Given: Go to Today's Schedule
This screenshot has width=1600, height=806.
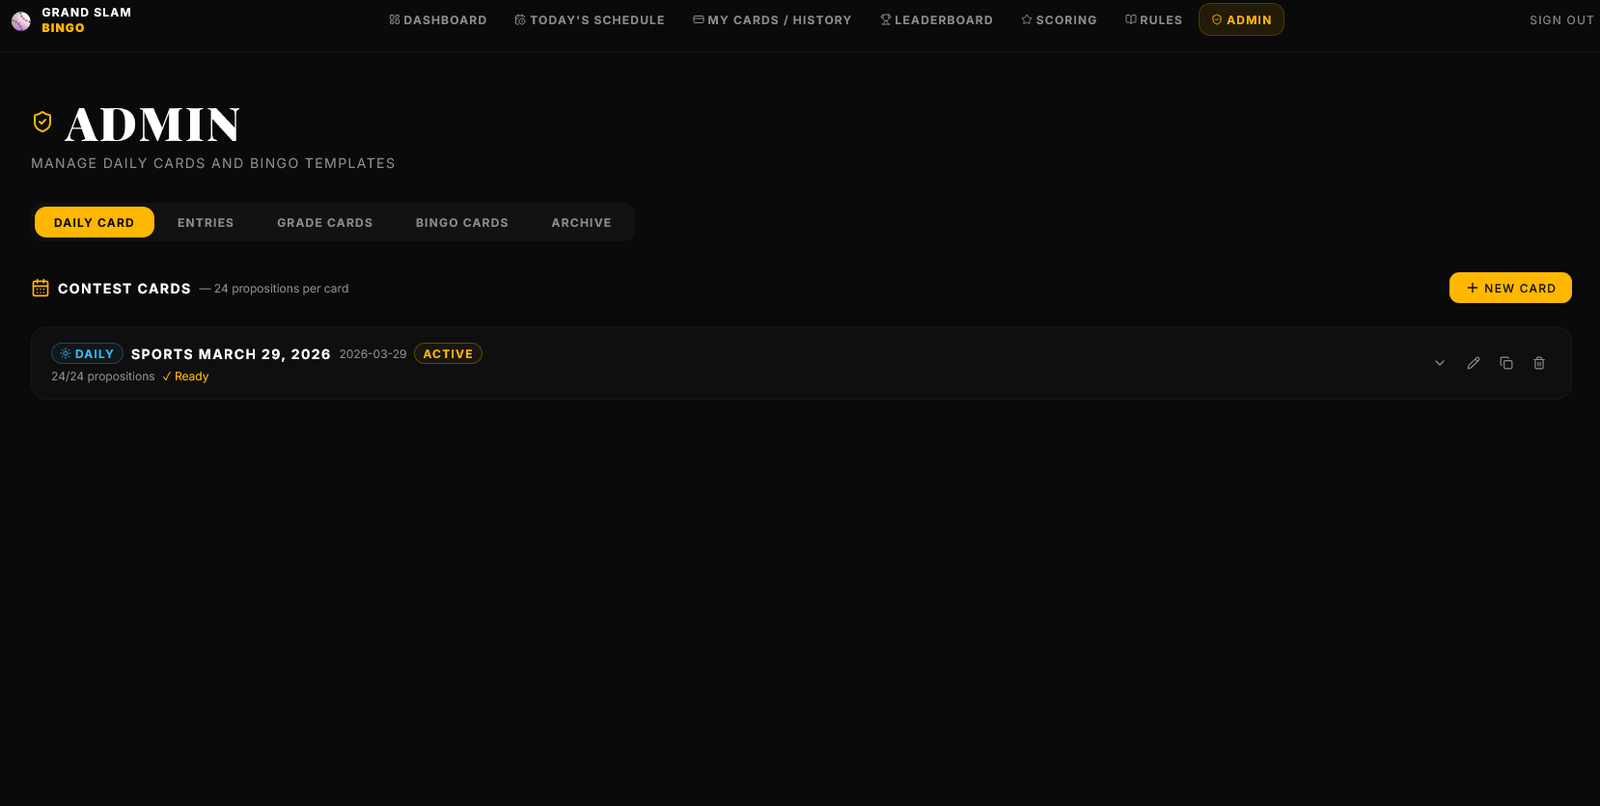Looking at the screenshot, I should [590, 20].
